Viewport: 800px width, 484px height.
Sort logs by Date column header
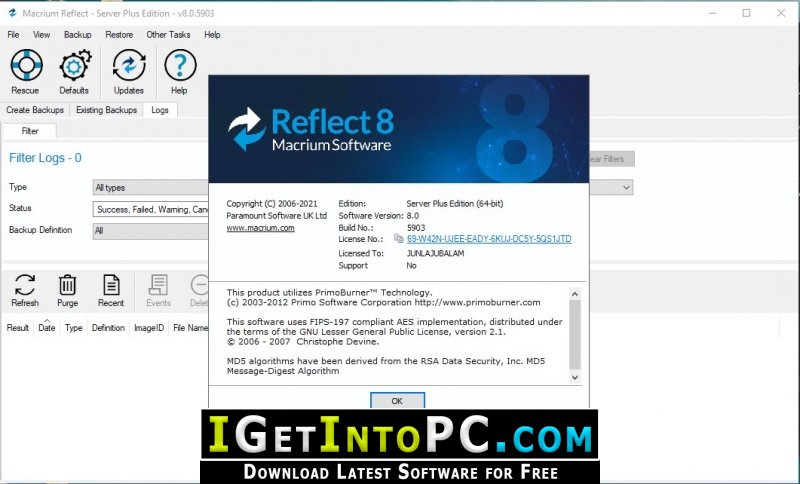[46, 327]
